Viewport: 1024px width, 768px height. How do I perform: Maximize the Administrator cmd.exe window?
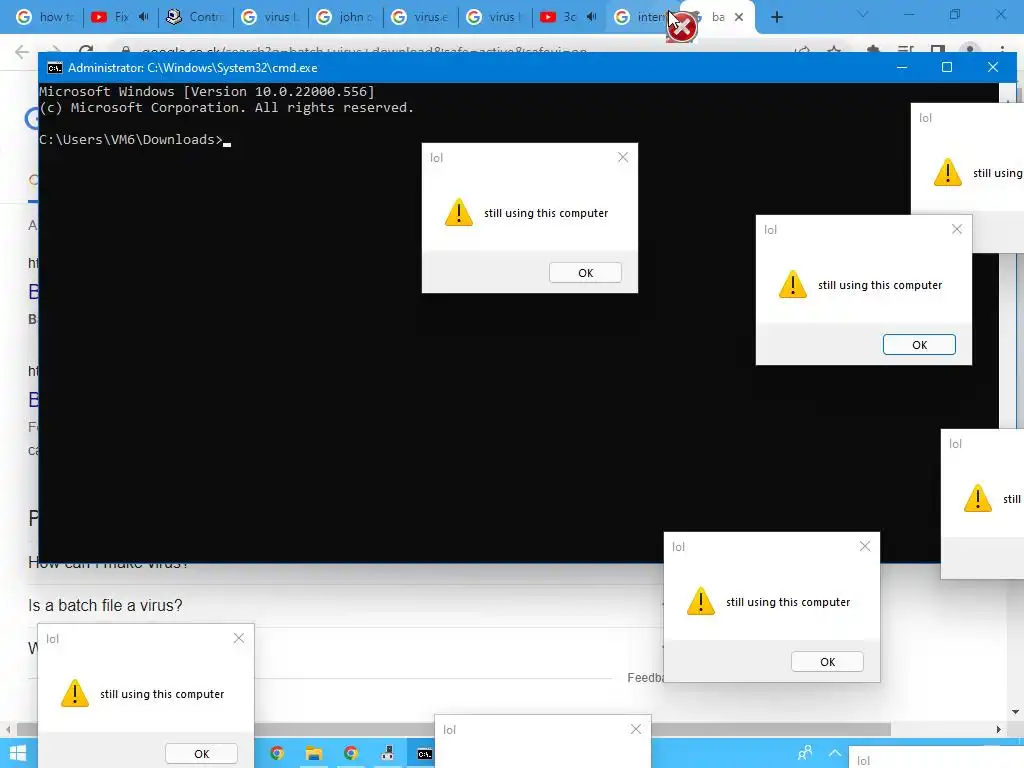947,67
